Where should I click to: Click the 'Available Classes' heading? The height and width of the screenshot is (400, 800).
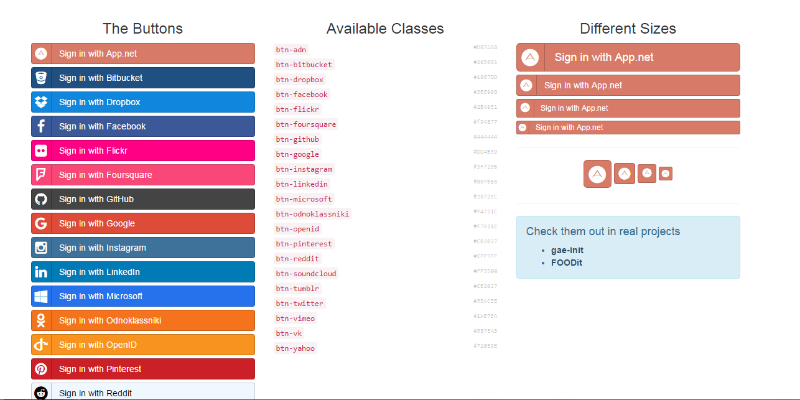click(x=385, y=29)
